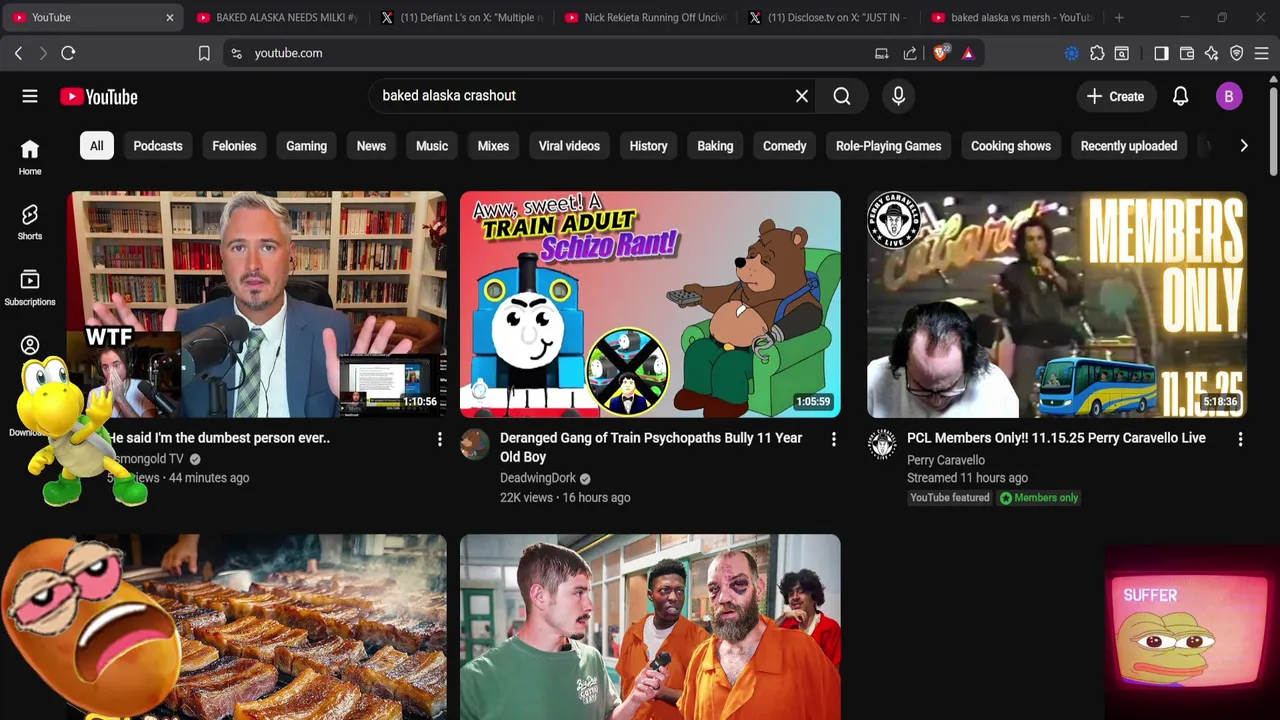Viewport: 1280px width, 720px height.
Task: Switch to Disclose.tv on X tab
Action: [x=830, y=17]
